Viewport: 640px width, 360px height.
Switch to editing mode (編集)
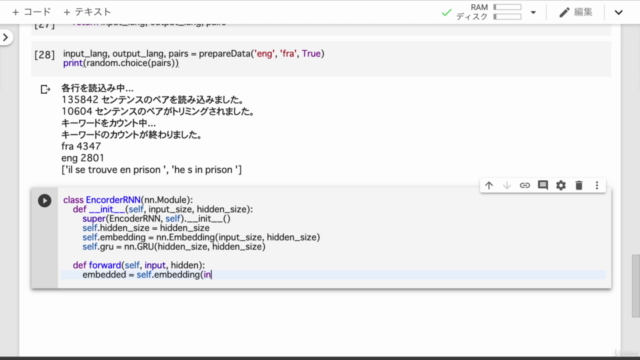point(576,12)
